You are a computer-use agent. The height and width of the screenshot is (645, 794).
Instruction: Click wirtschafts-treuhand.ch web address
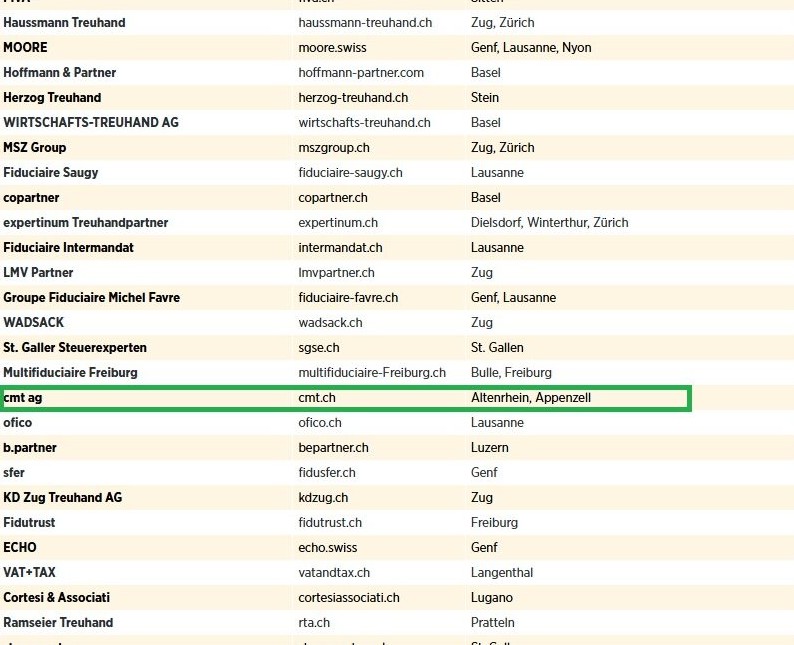364,123
